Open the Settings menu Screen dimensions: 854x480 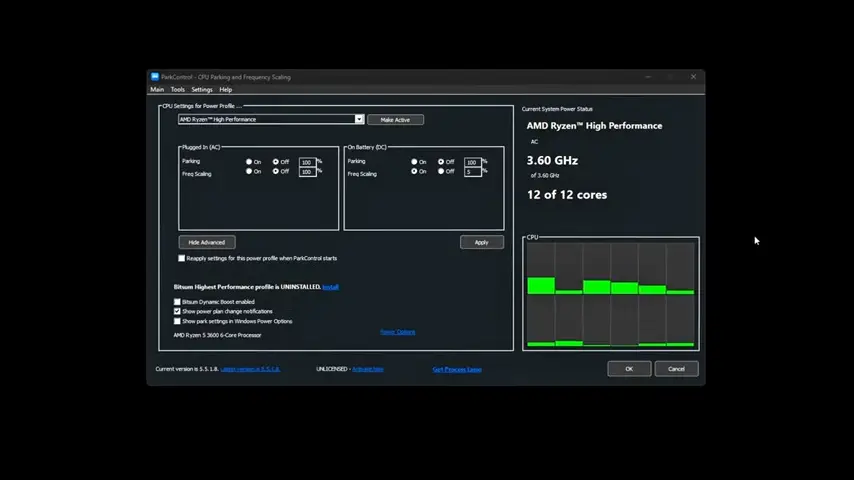(202, 89)
